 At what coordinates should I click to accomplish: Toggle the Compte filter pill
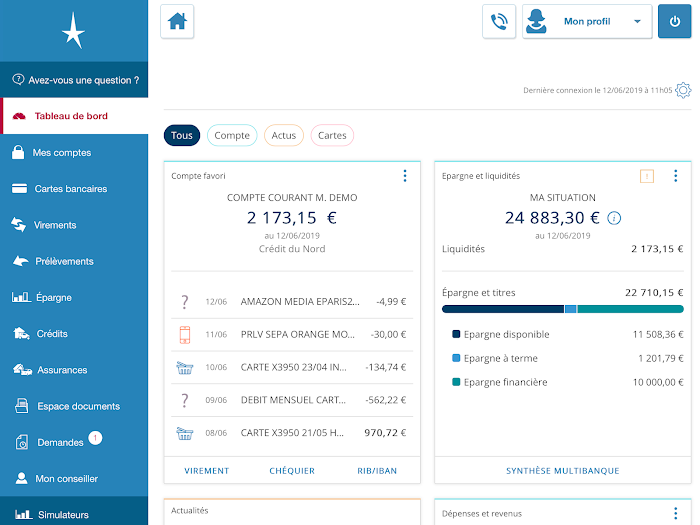click(x=232, y=135)
